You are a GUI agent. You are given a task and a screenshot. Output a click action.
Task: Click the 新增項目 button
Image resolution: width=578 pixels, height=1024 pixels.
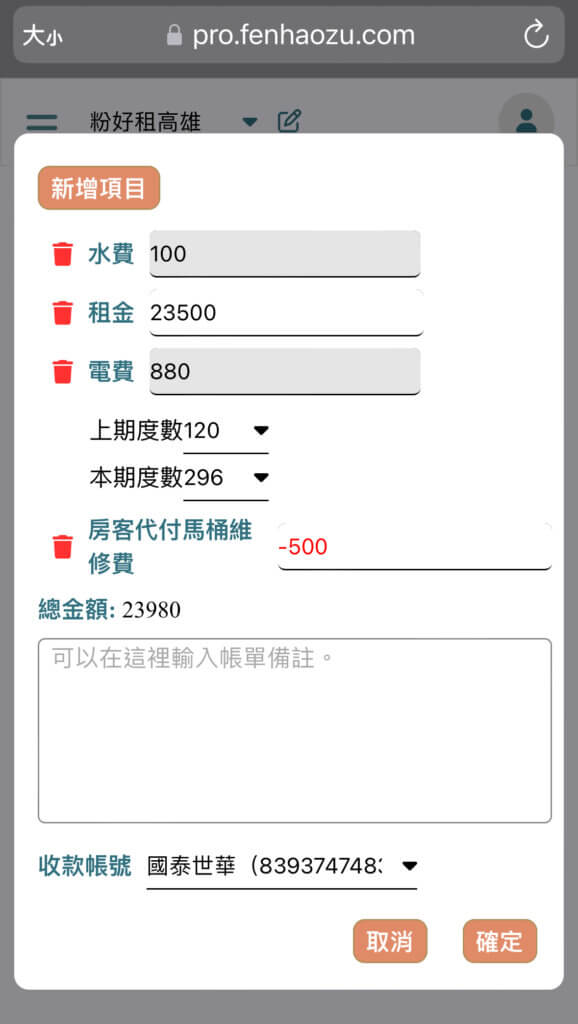pos(99,188)
